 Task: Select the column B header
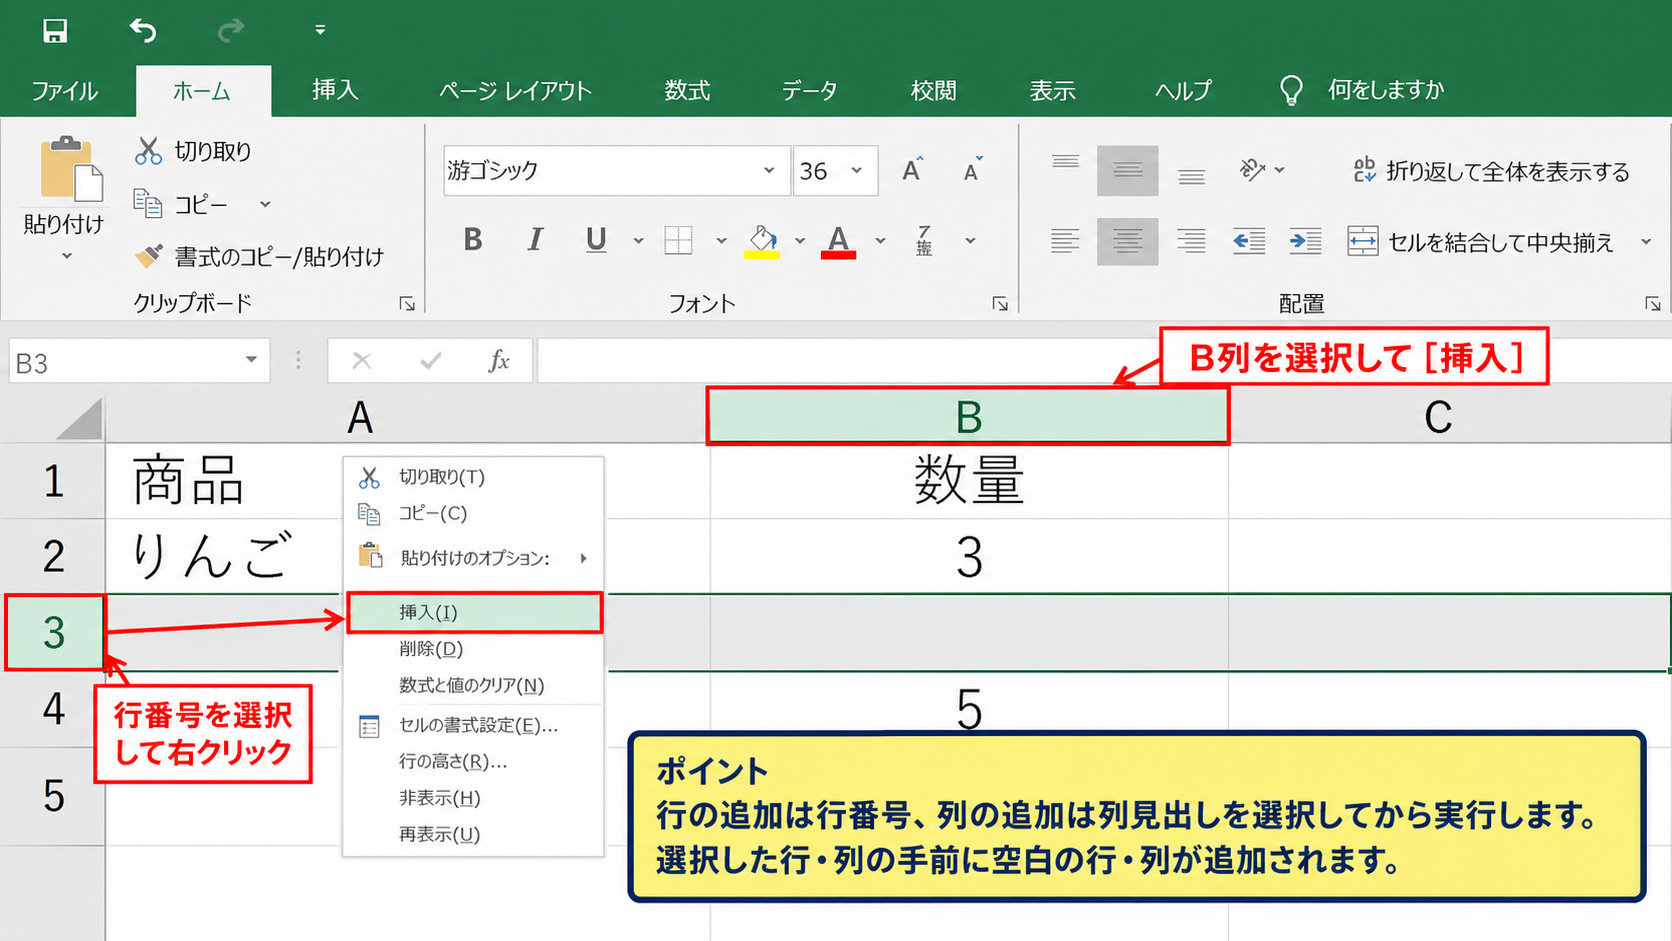coord(968,417)
